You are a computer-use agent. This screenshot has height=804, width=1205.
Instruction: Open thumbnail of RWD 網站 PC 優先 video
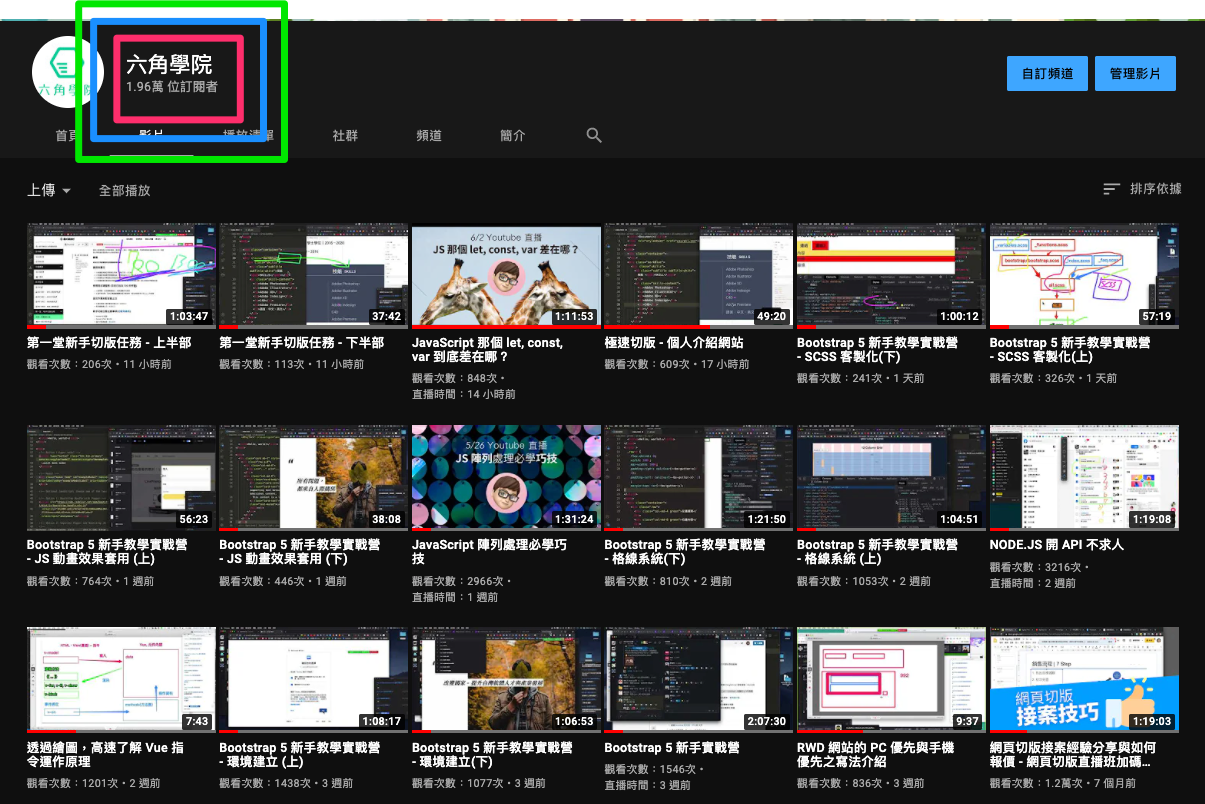point(891,680)
